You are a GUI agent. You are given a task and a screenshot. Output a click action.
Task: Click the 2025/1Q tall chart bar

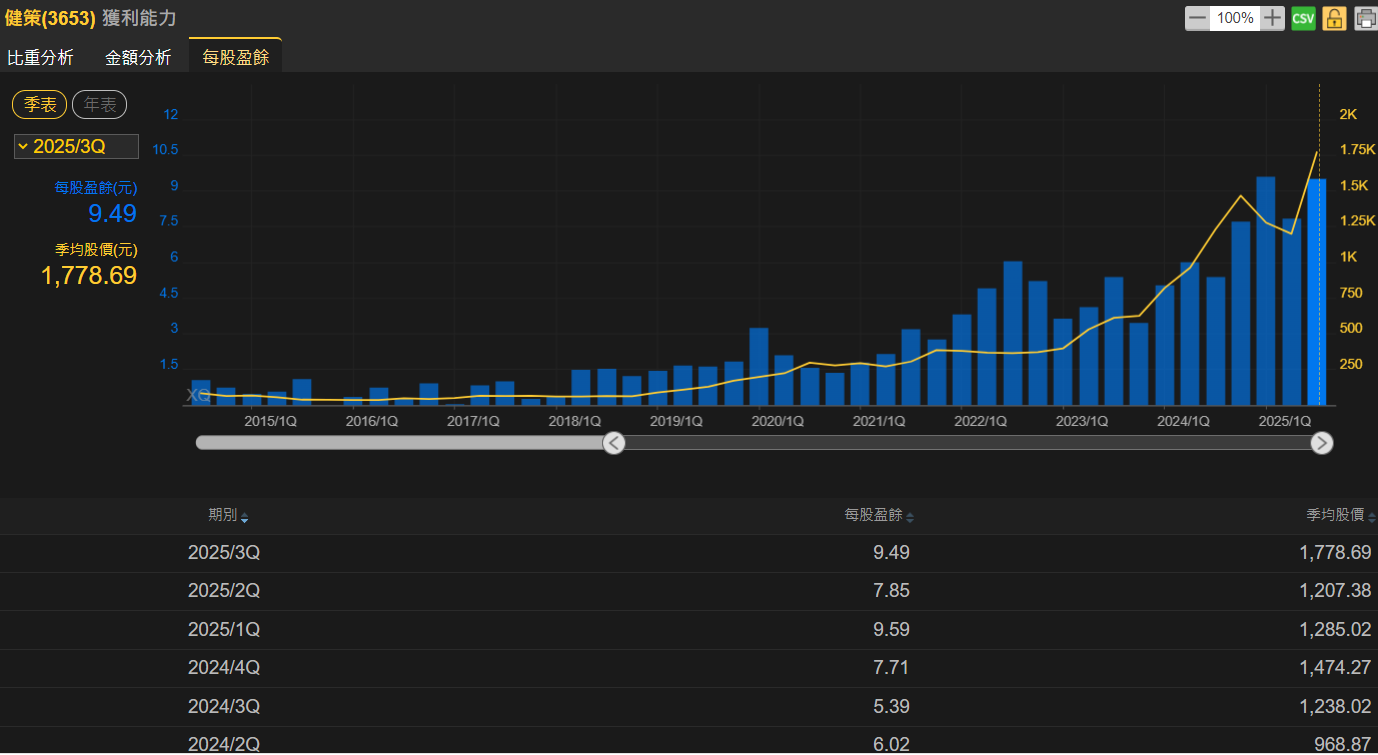click(1265, 291)
